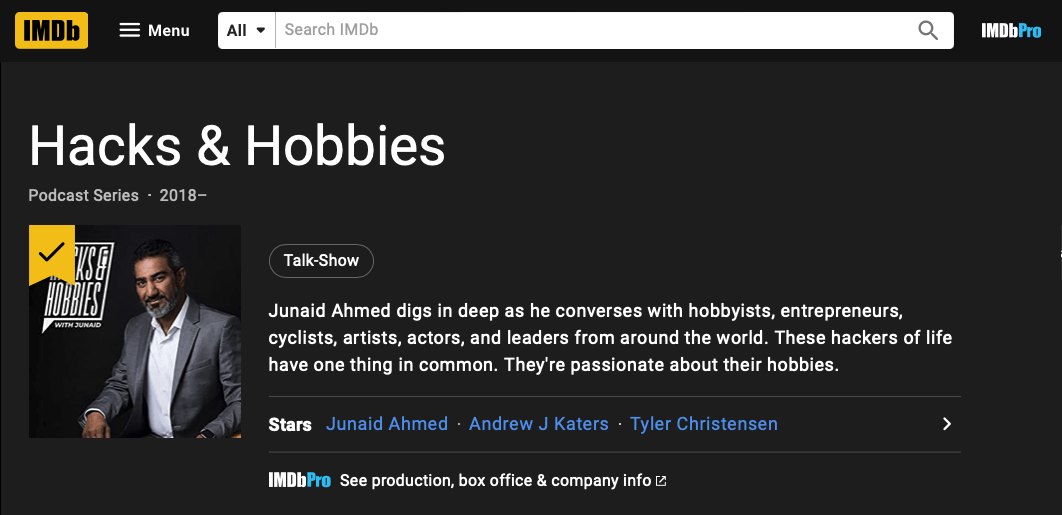Open Andrew J Katers' profile link
Image resolution: width=1062 pixels, height=515 pixels.
click(539, 424)
